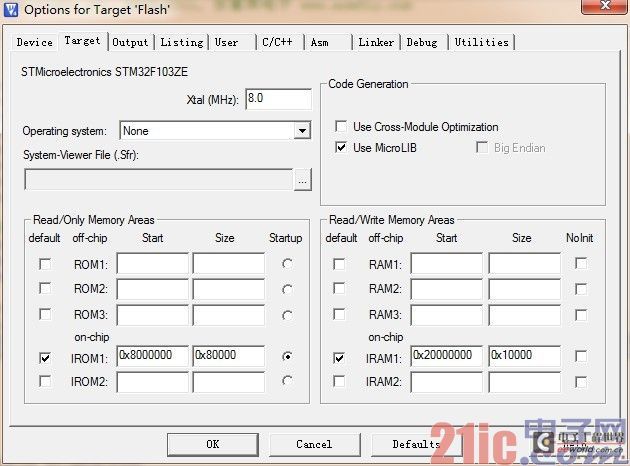Open the Operating system dropdown
This screenshot has height=466, width=630.
click(215, 131)
